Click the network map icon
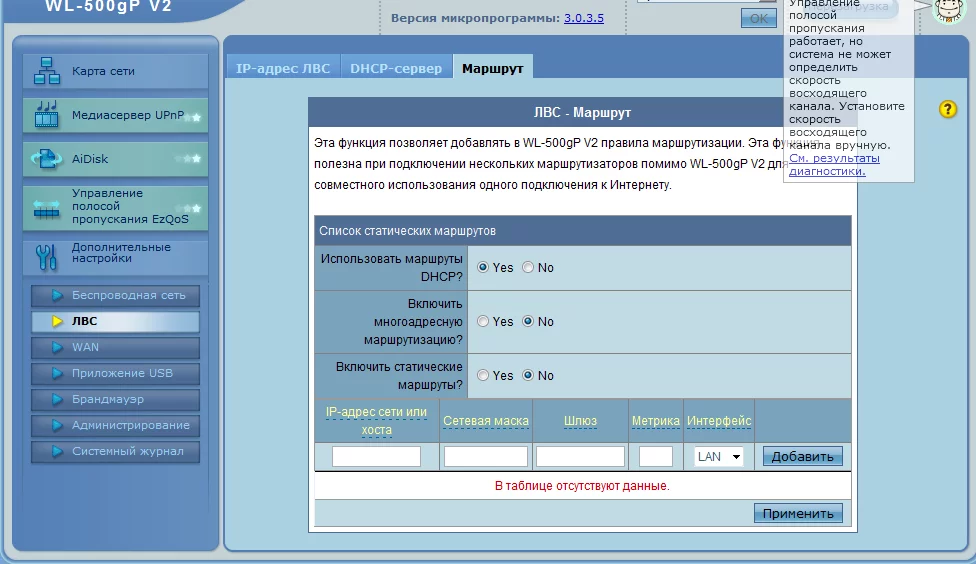976x564 pixels. (x=47, y=71)
